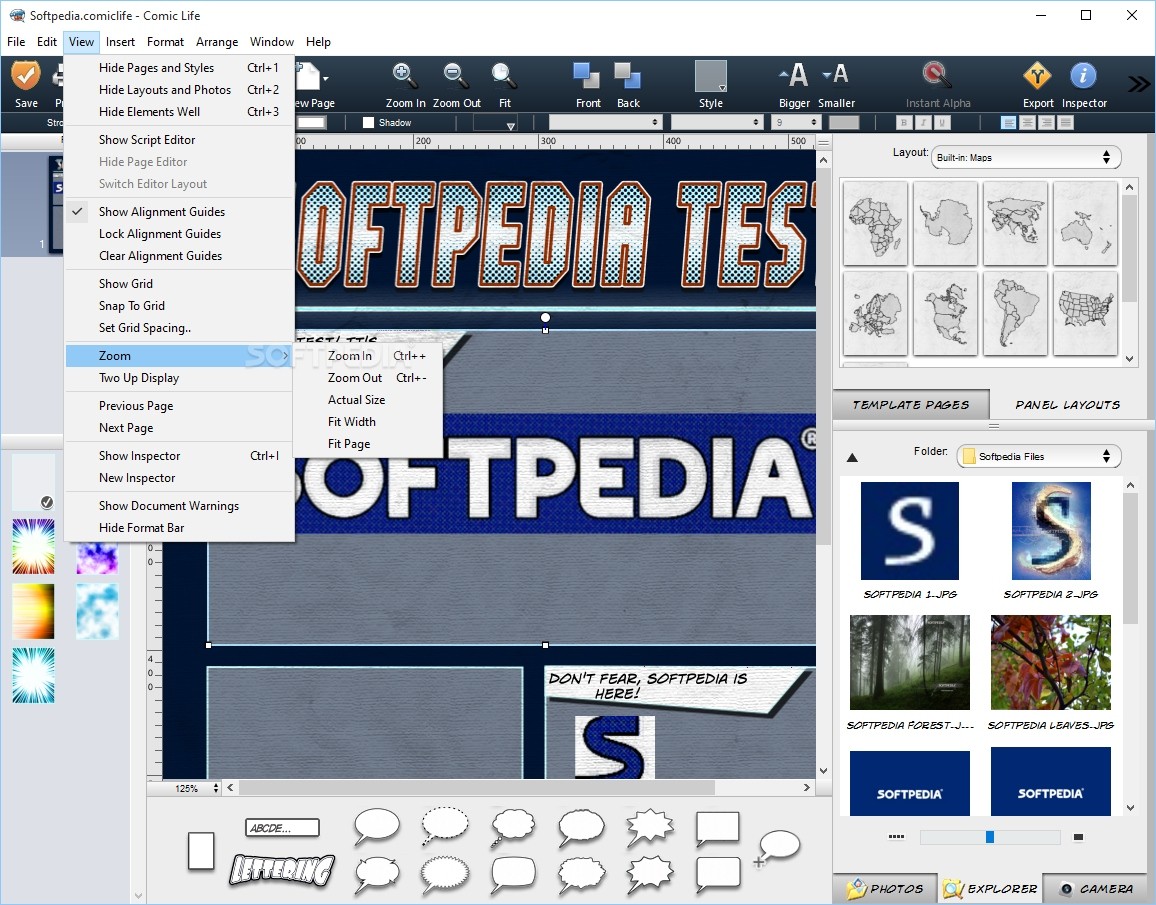Select the USA map layout thumbnail

coord(1085,313)
